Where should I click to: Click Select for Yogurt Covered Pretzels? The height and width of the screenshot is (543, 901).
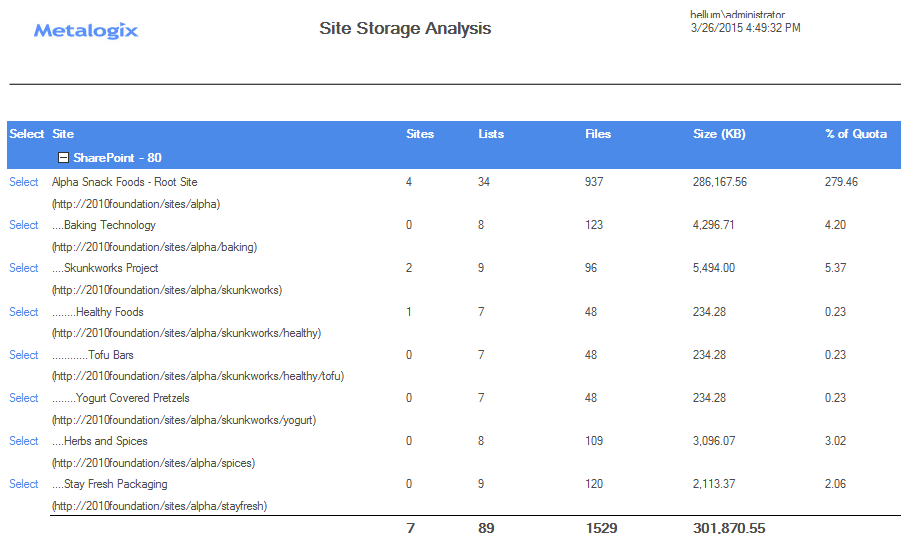tap(24, 398)
